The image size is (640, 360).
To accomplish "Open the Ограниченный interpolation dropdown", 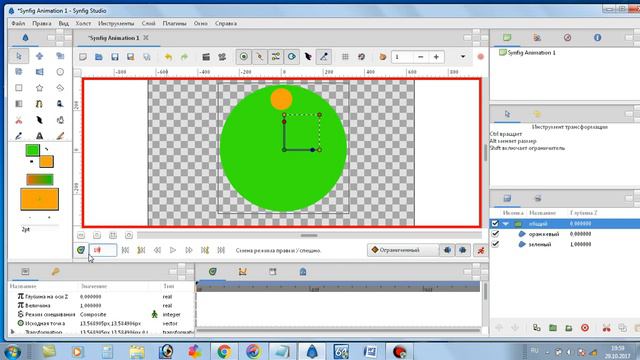I will pos(403,250).
